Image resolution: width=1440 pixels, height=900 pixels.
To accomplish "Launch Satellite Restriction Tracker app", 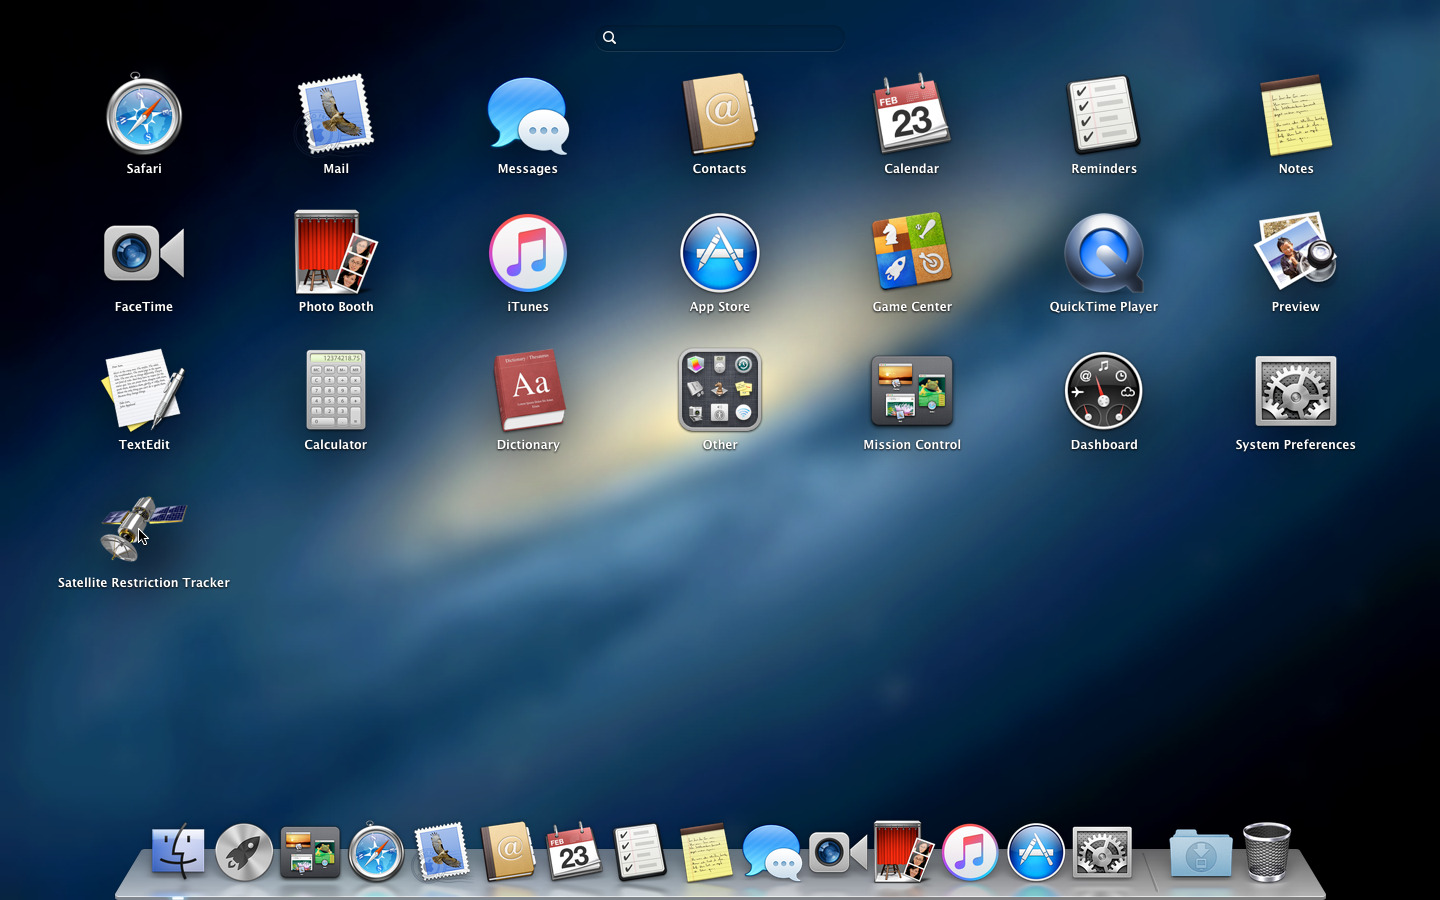I will [143, 530].
